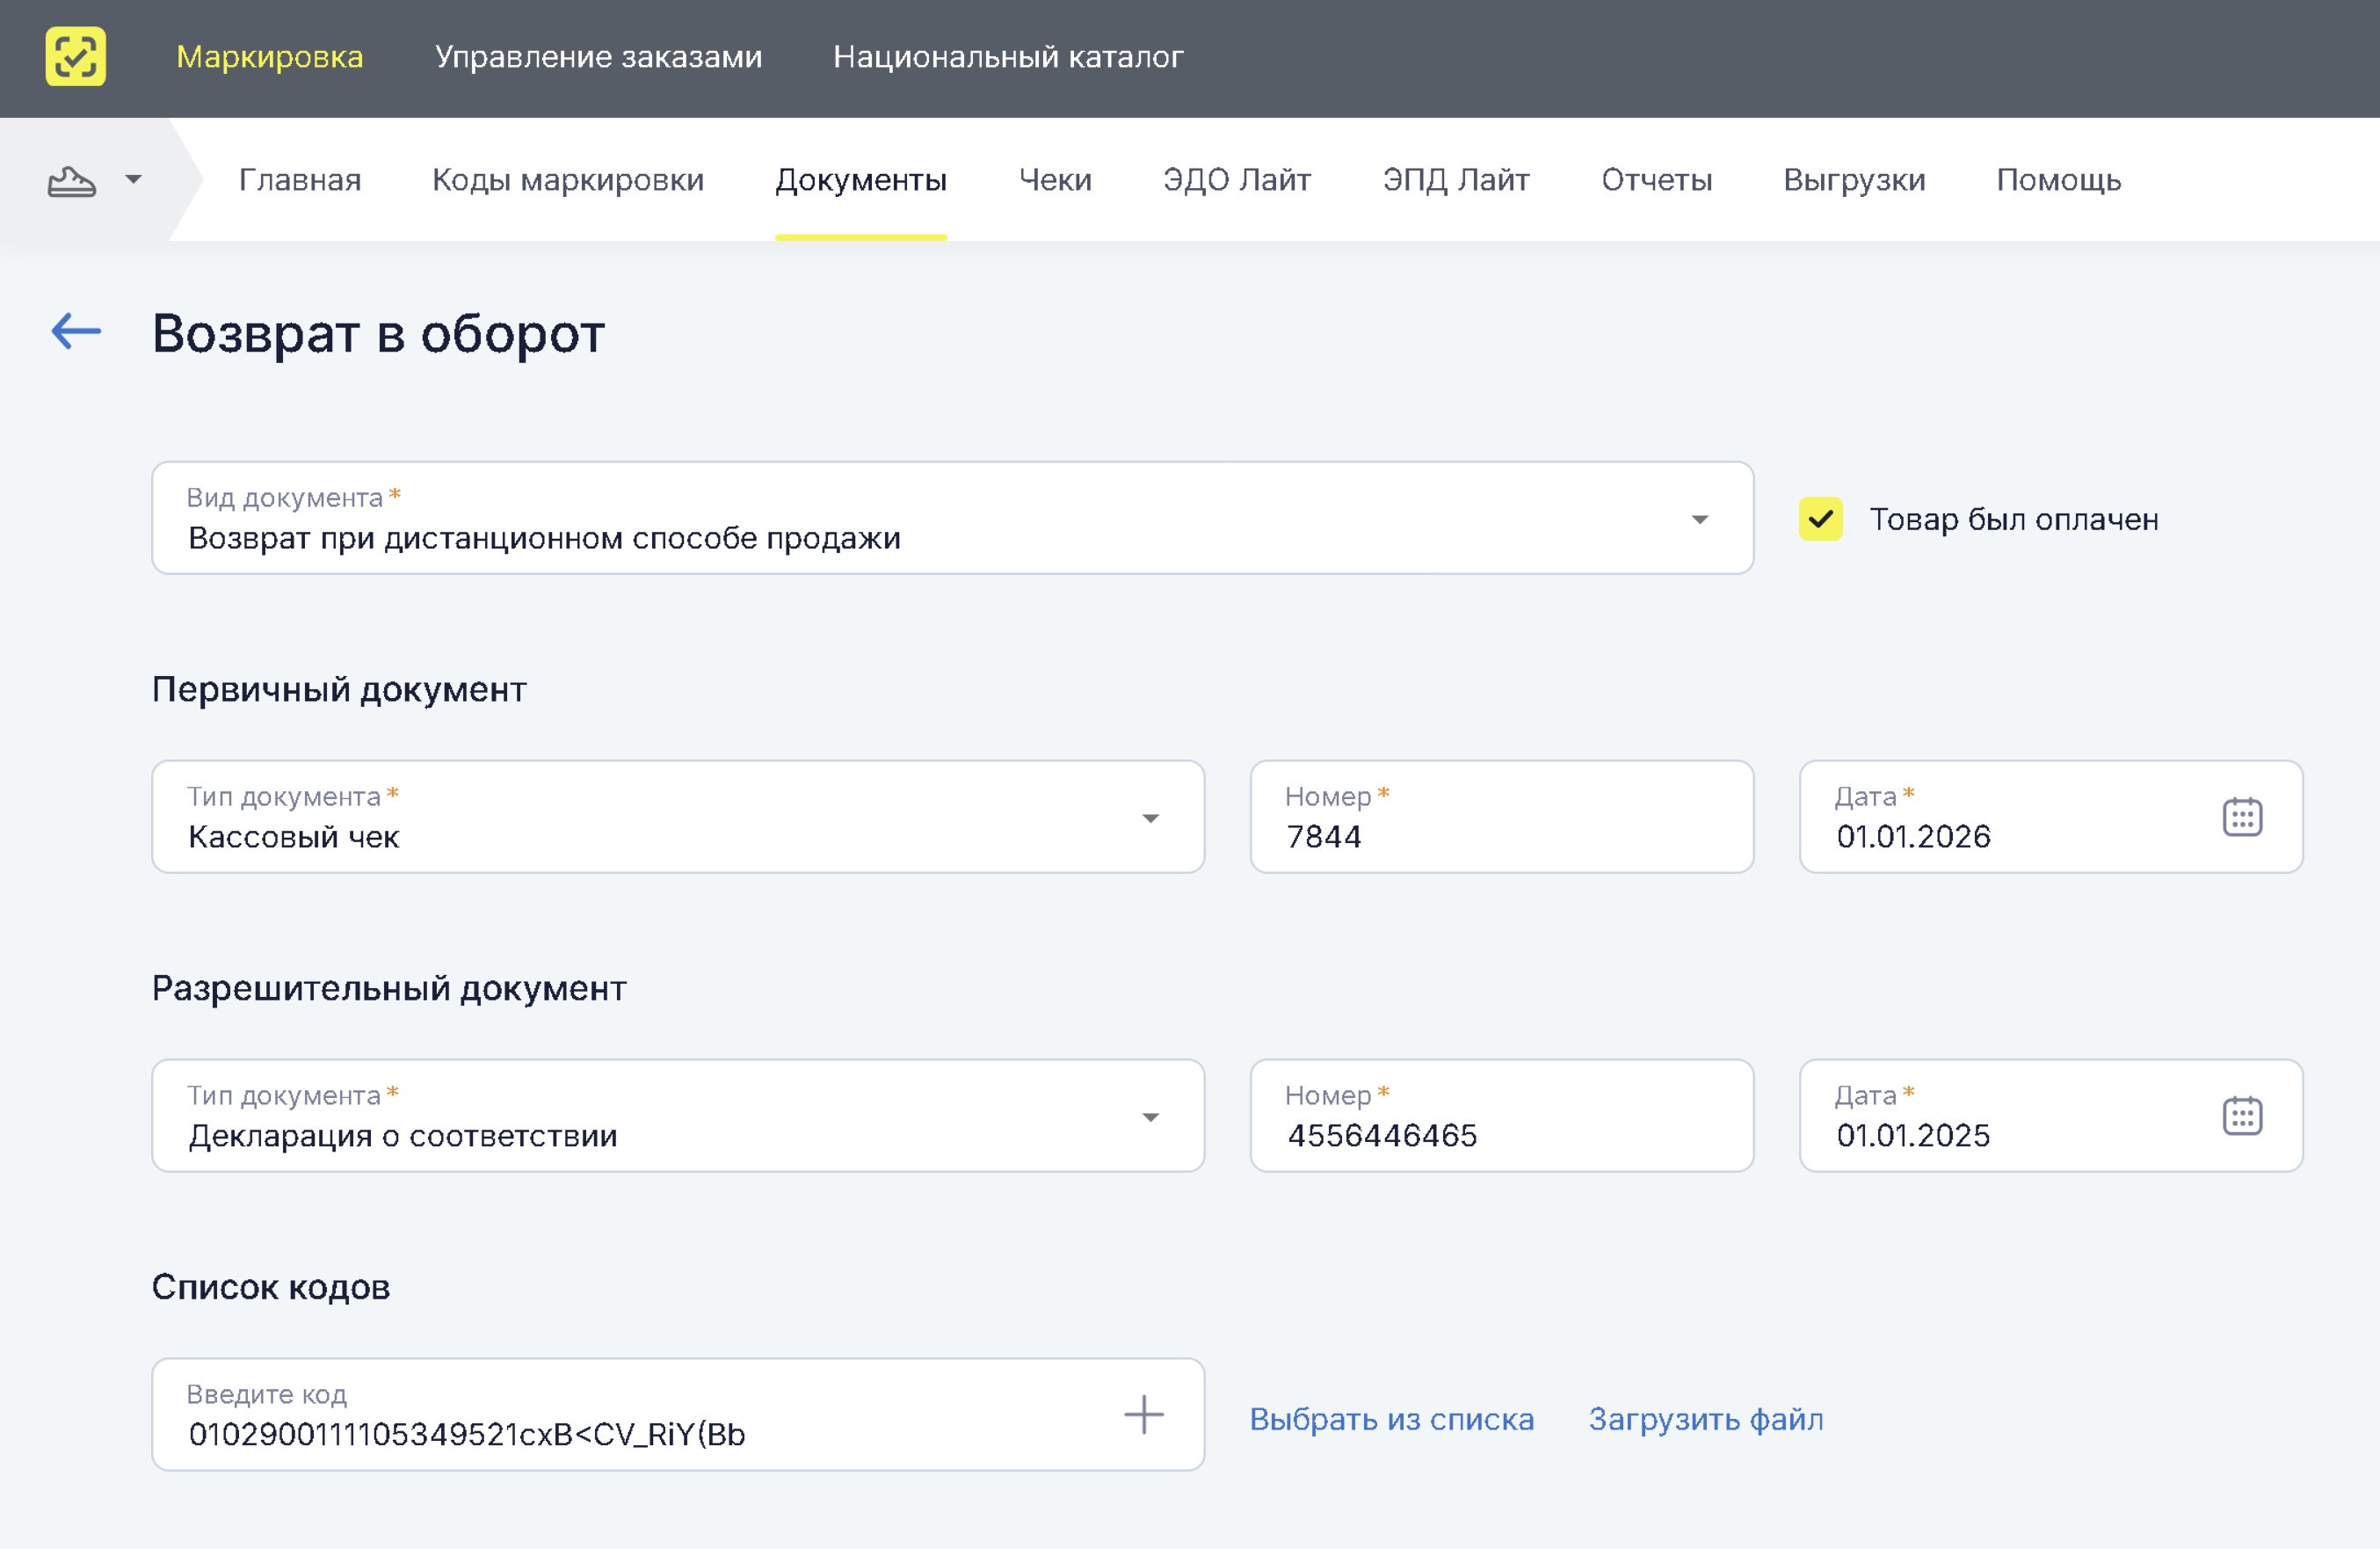This screenshot has width=2380, height=1549.
Task: Click the Введите код input field
Action: (x=678, y=1415)
